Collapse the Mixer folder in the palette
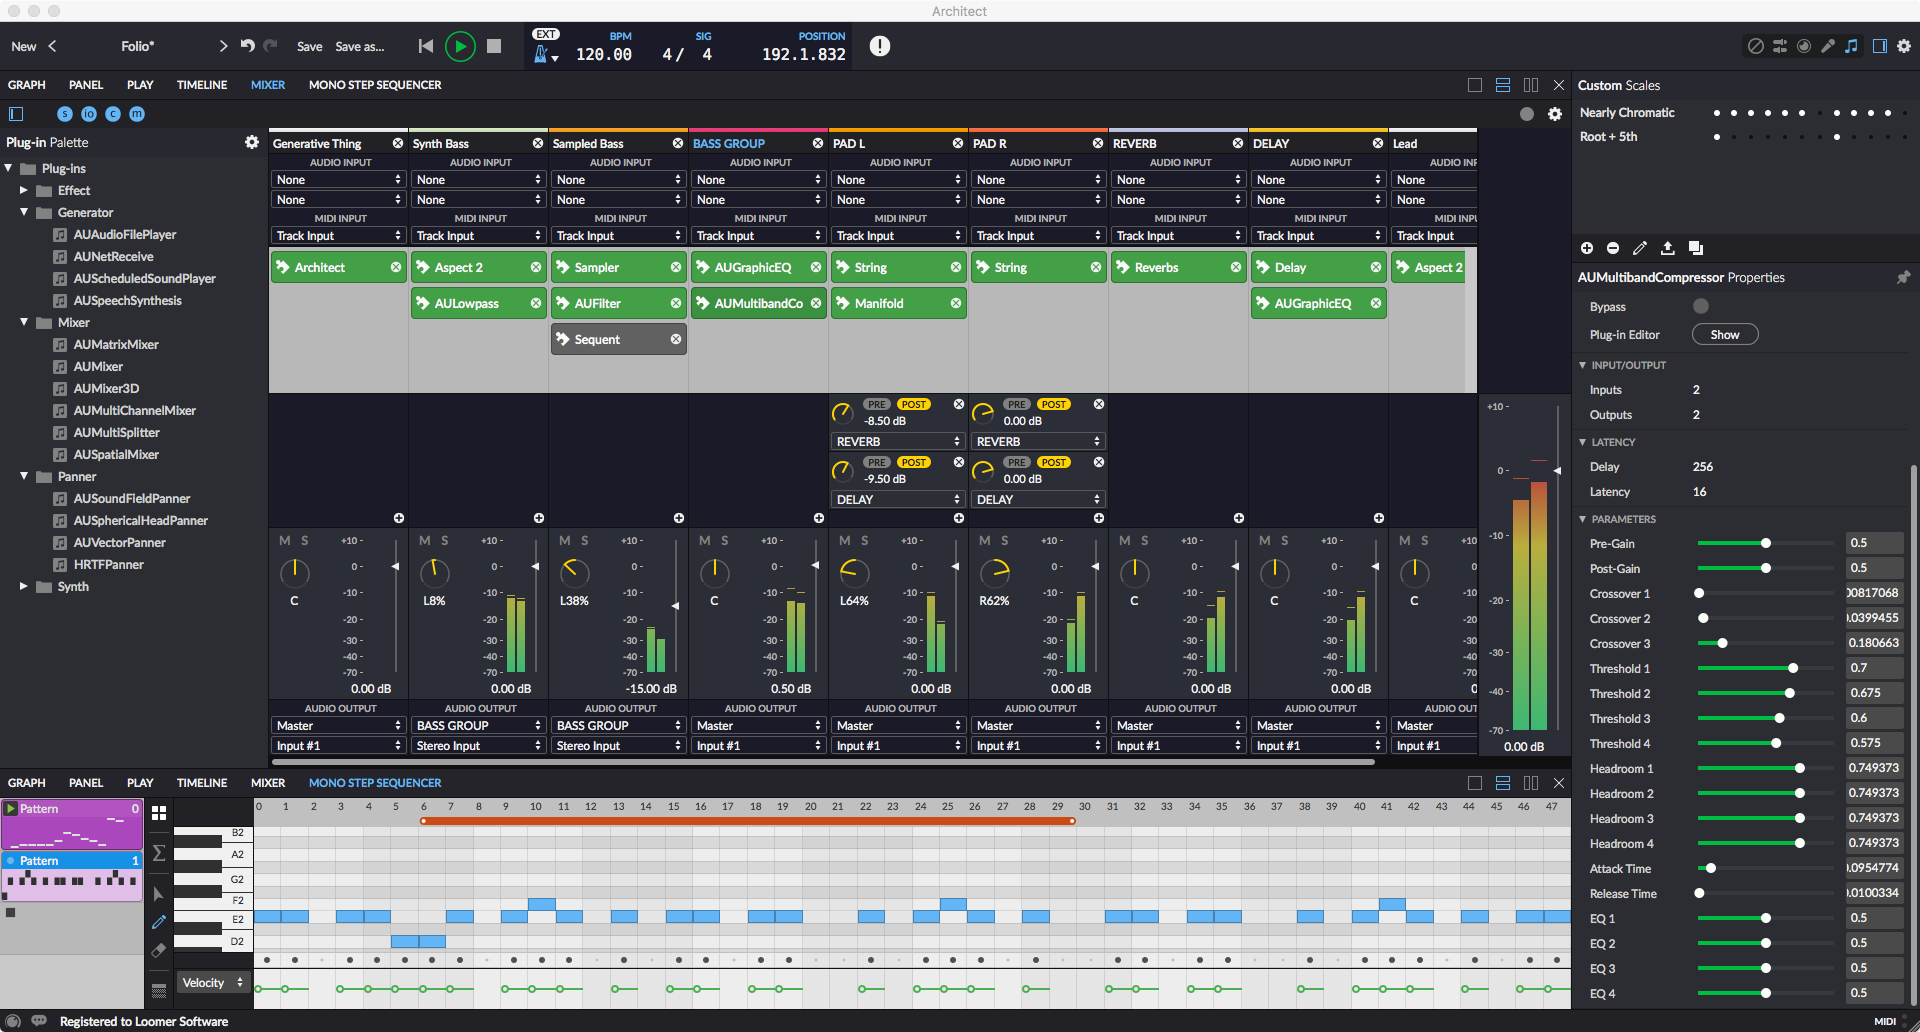 (24, 322)
